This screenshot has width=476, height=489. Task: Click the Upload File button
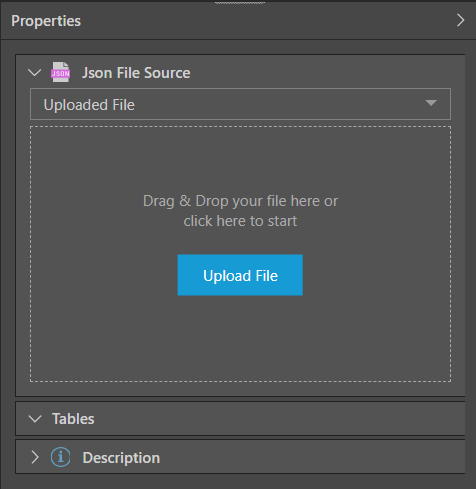point(240,275)
